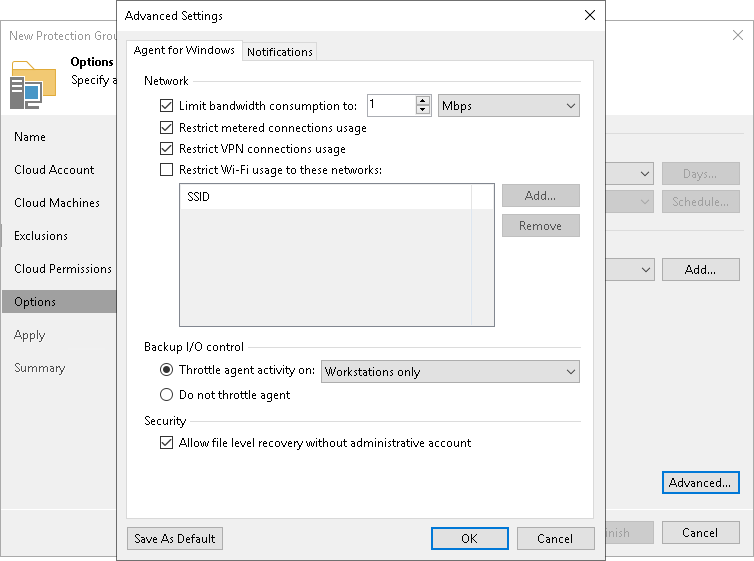
Task: Go to the Summary wizard step
Action: (39, 368)
